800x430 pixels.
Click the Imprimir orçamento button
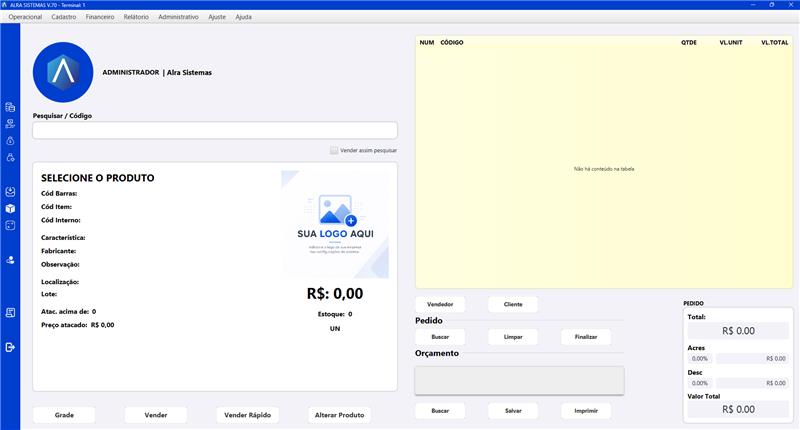tap(586, 411)
